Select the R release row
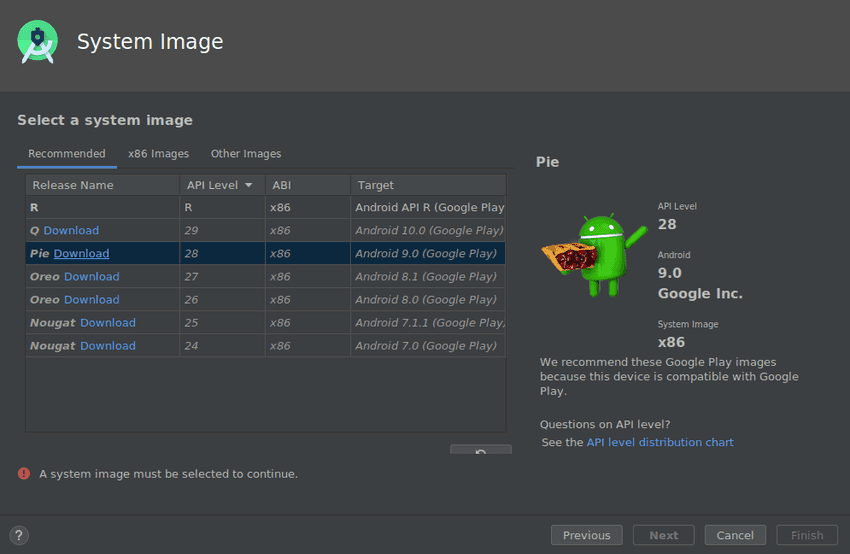850x554 pixels. [100, 208]
